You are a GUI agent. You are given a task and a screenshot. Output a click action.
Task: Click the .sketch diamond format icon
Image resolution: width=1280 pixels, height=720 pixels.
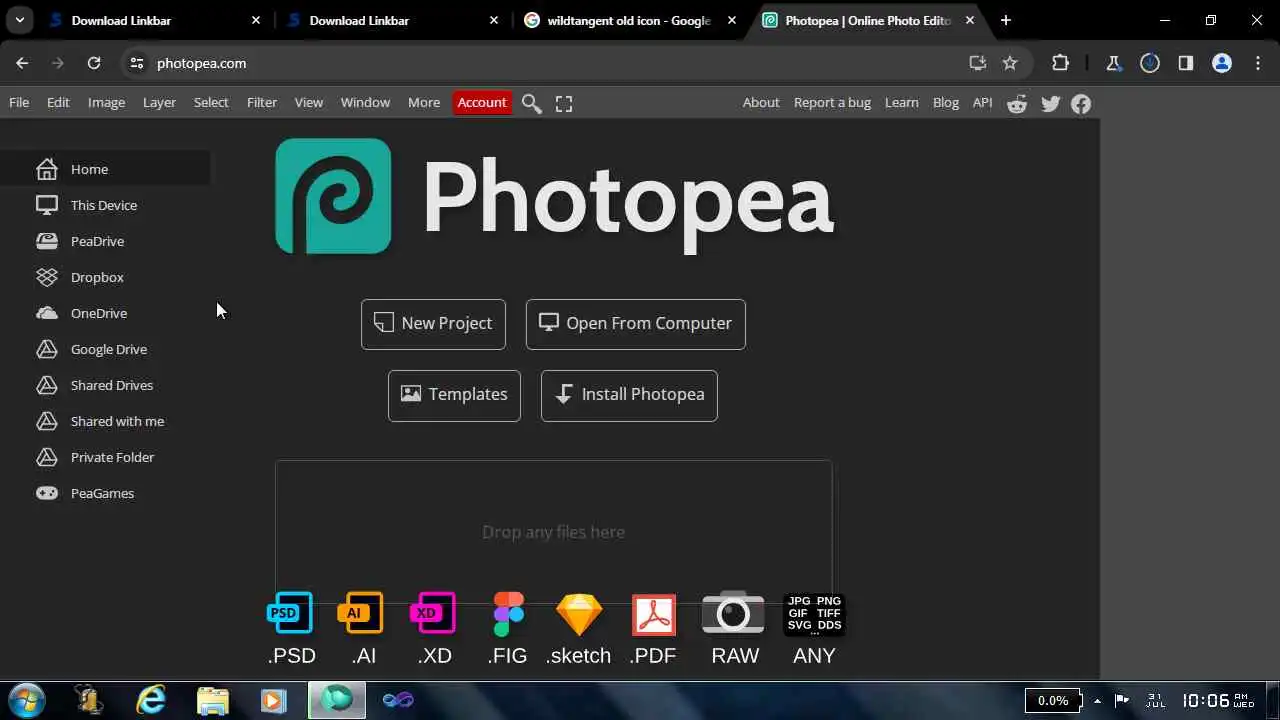pyautogui.click(x=580, y=615)
